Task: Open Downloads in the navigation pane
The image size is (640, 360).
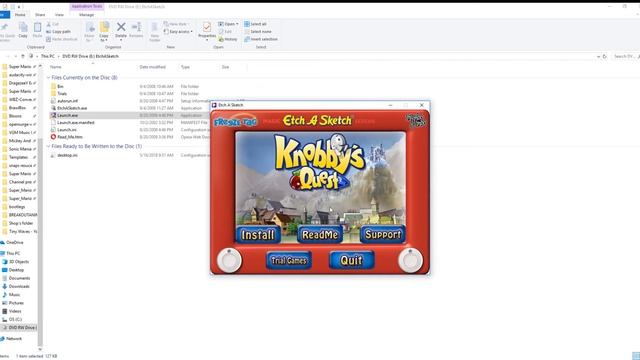Action: (19, 286)
